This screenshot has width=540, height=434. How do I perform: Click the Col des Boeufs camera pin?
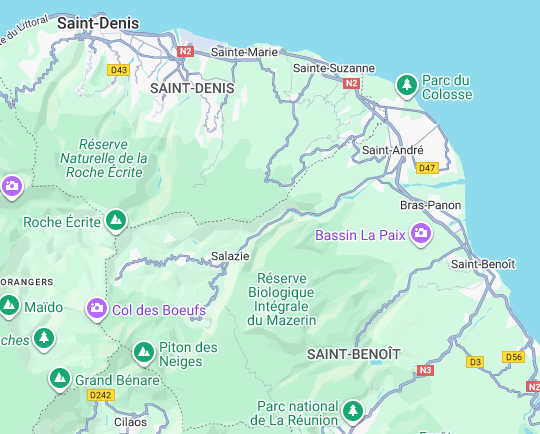click(97, 309)
